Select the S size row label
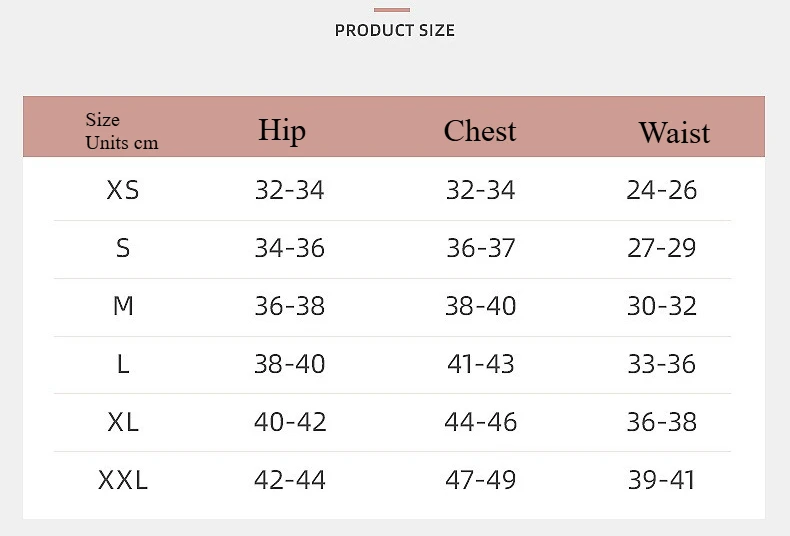Screen dimensions: 790x536 [x=123, y=248]
